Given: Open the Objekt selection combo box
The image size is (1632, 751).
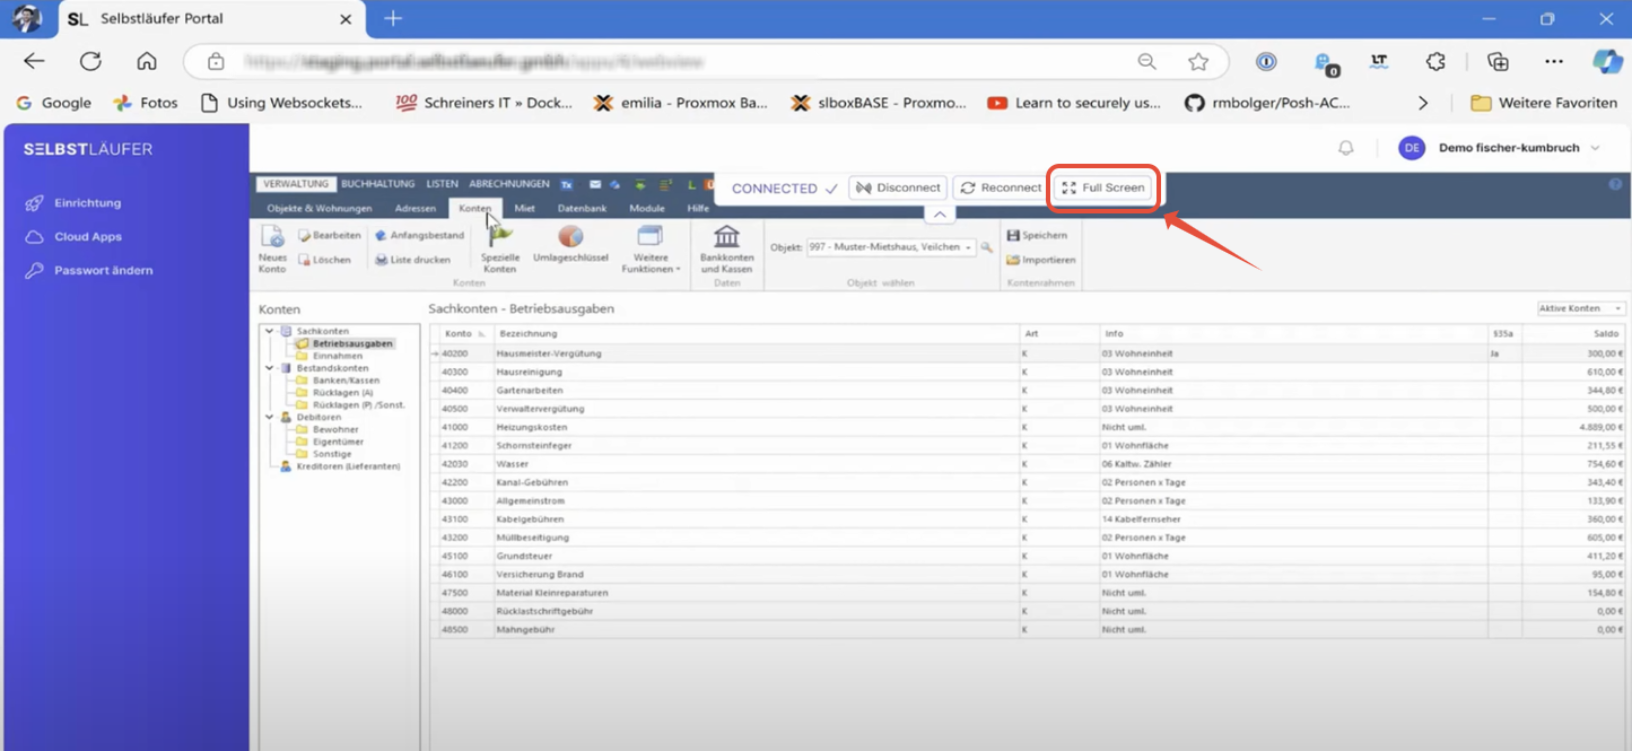Looking at the screenshot, I should coord(890,247).
